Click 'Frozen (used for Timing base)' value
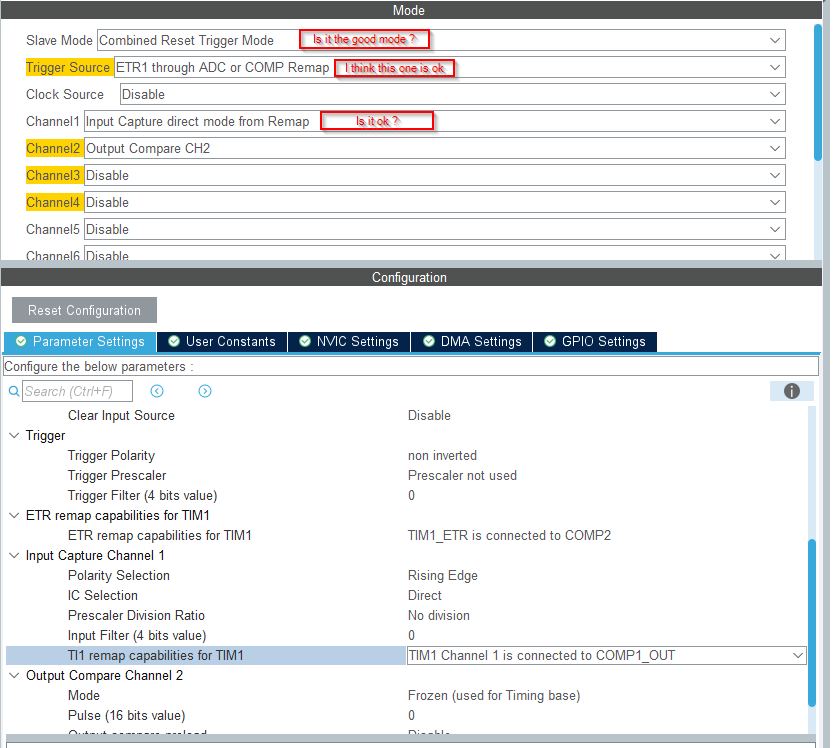 tap(494, 695)
